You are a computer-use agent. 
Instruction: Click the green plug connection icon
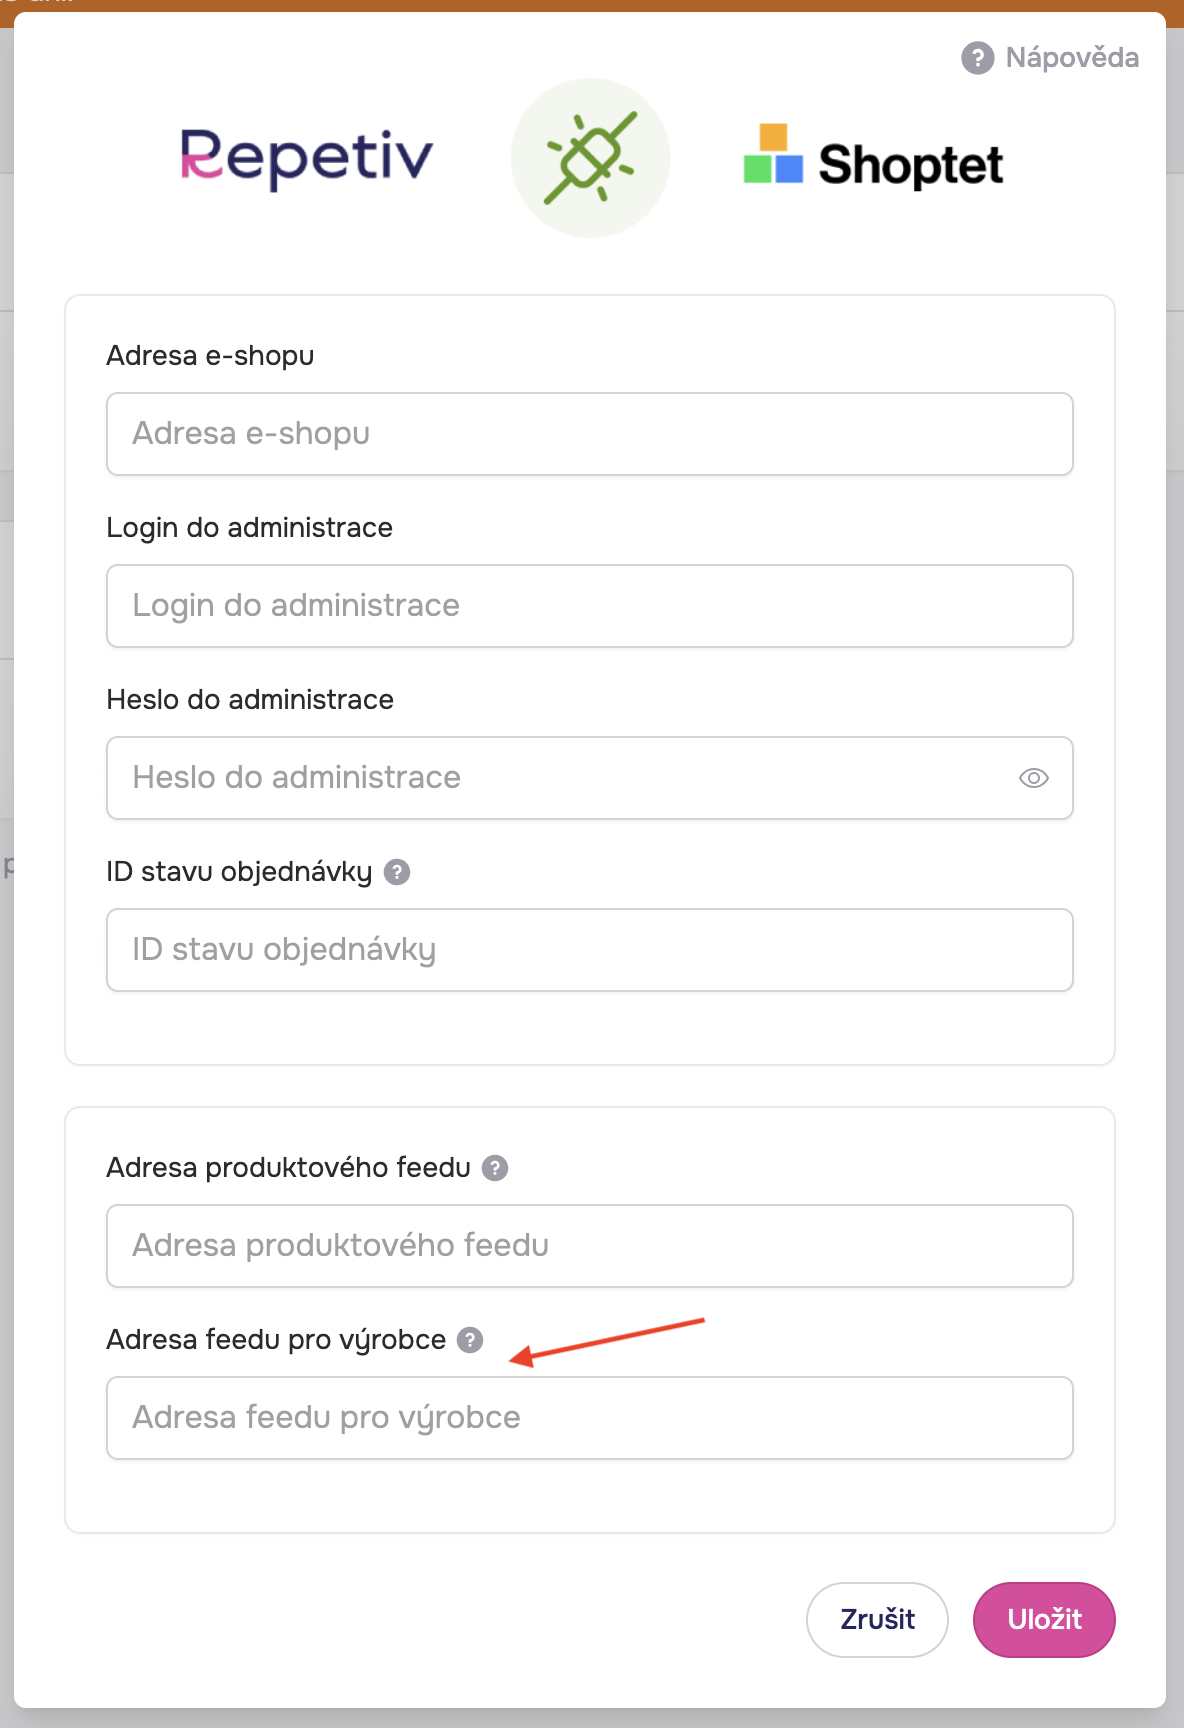click(590, 158)
